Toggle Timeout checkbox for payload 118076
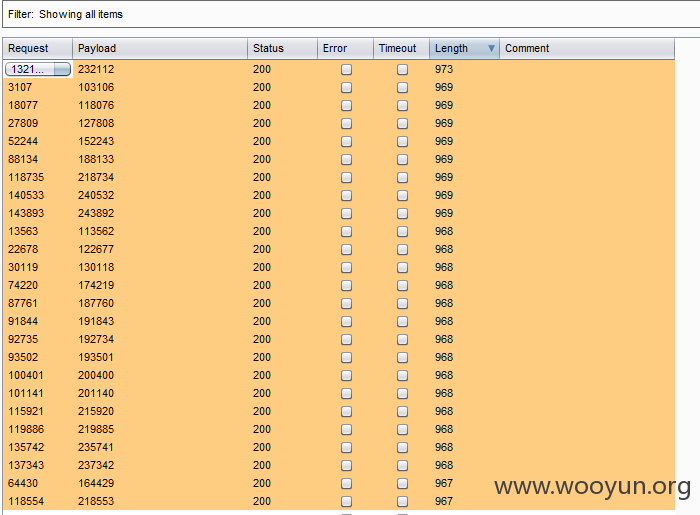700x515 pixels. 402,105
